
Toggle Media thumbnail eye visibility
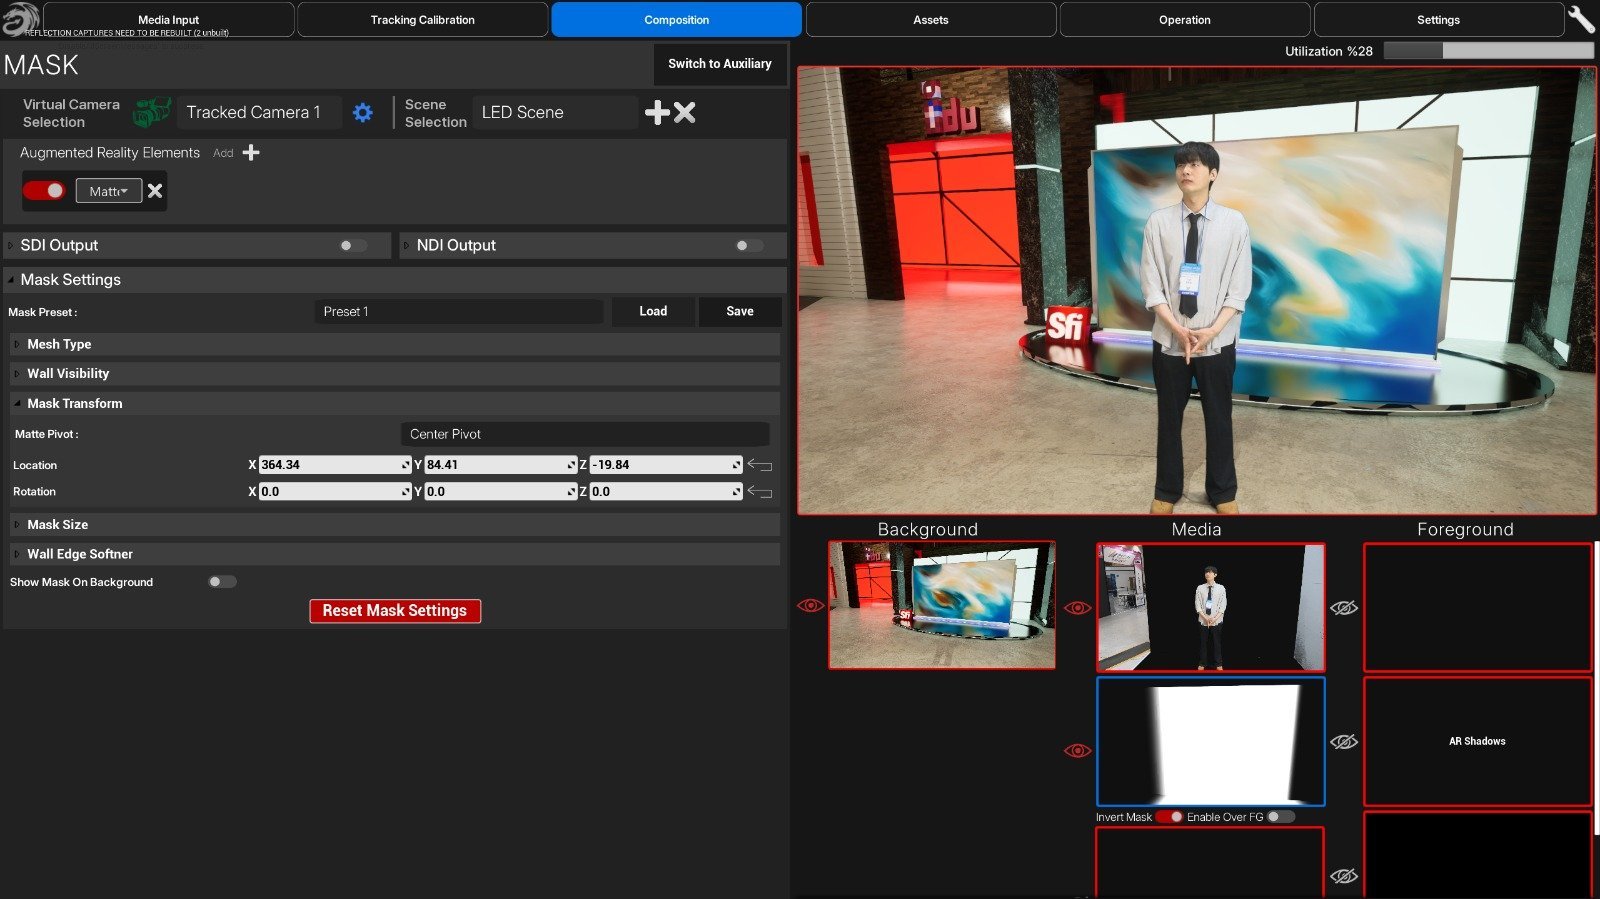1077,608
